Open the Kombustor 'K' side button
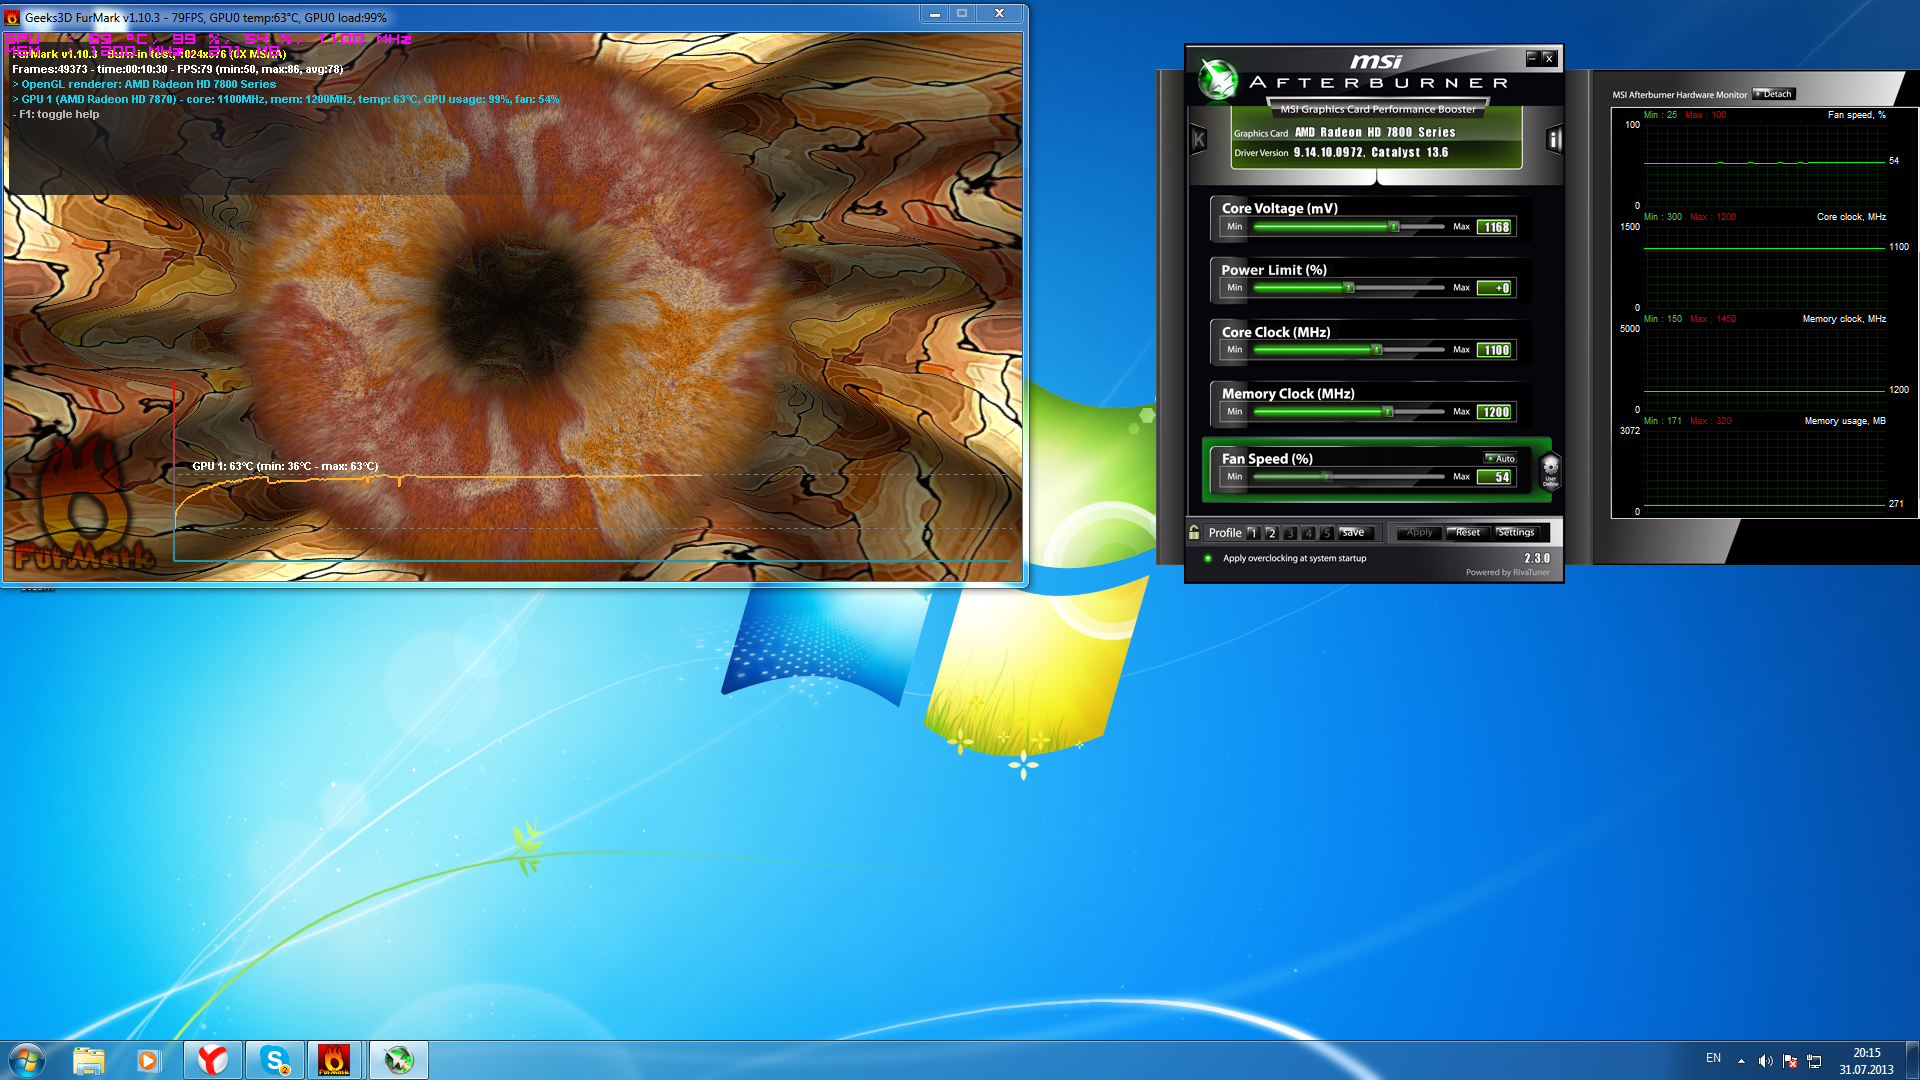Screen dimensions: 1920x1080 [1199, 140]
